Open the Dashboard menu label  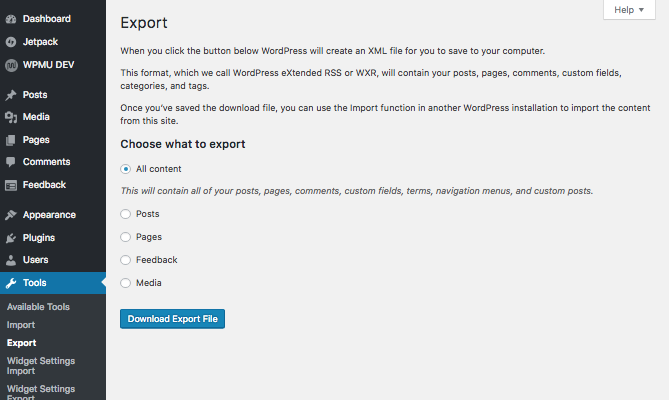[47, 19]
